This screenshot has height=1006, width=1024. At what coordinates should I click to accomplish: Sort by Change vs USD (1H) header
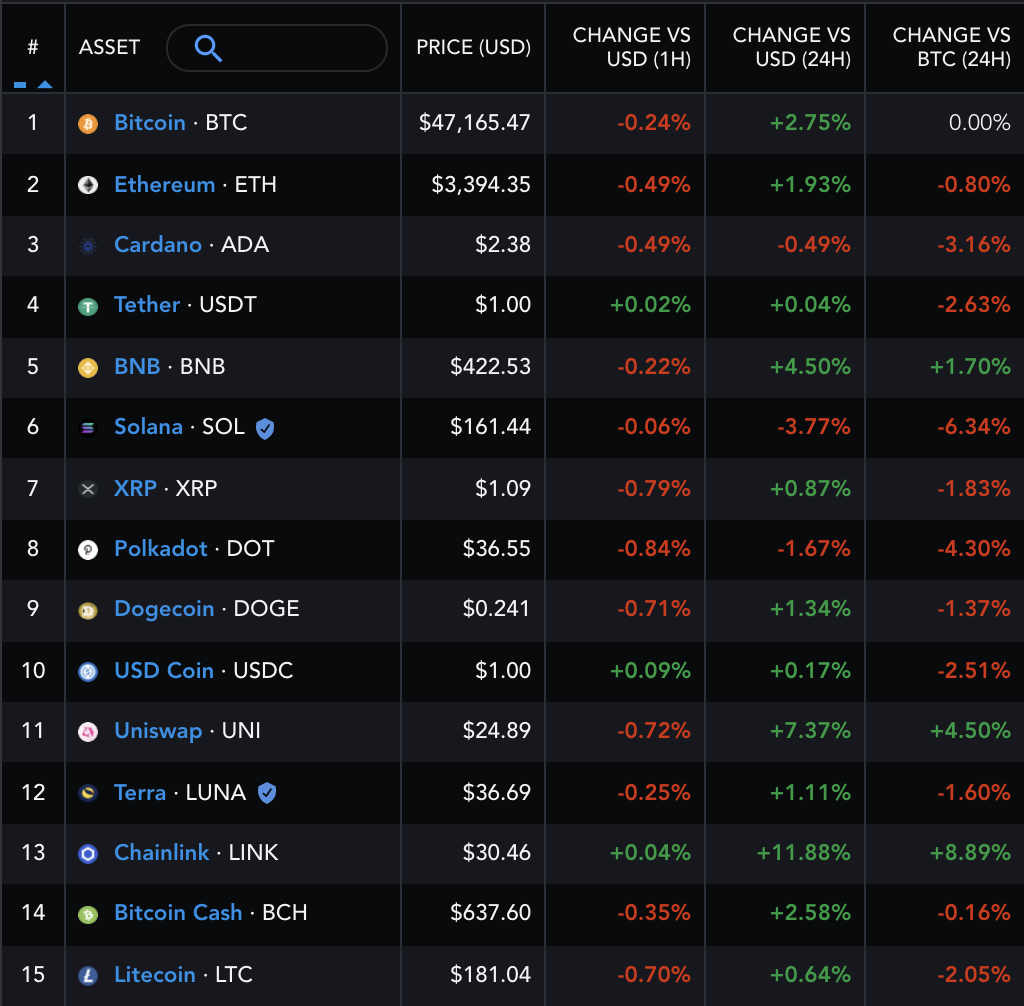(631, 47)
